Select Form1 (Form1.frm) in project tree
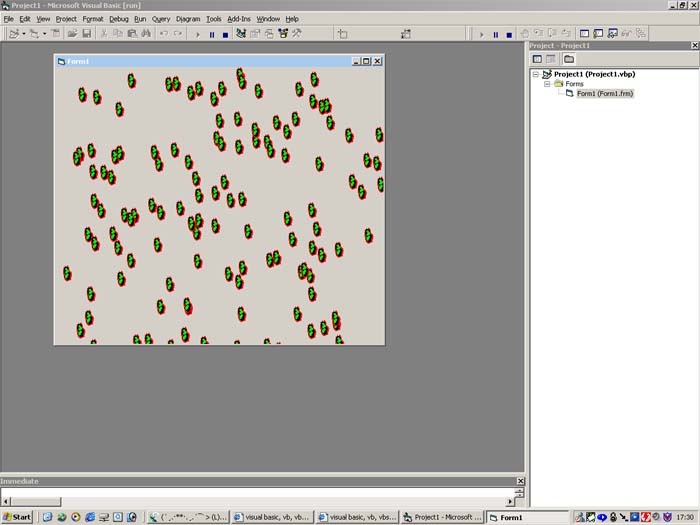 tap(604, 94)
